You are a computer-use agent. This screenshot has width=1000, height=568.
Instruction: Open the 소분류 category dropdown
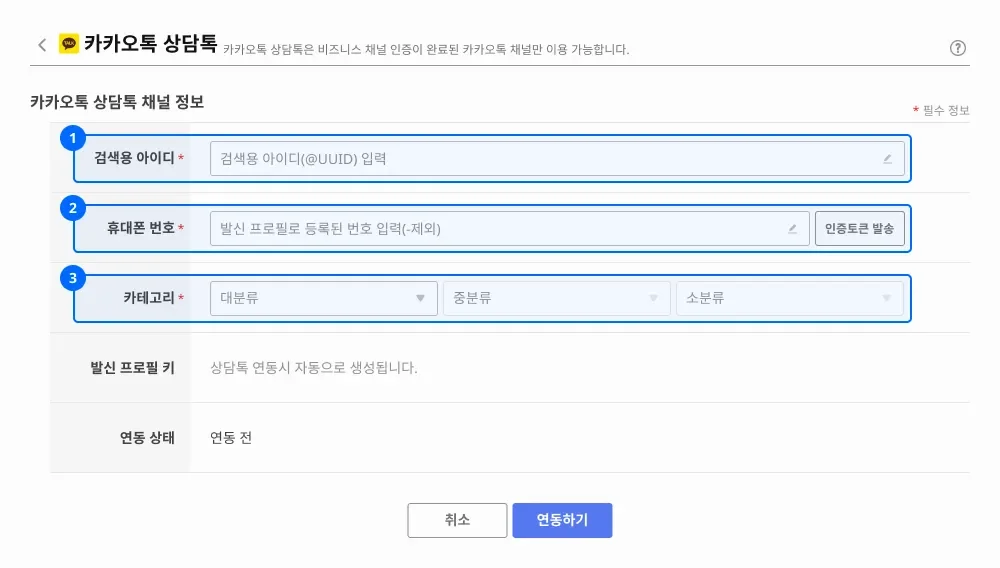790,298
